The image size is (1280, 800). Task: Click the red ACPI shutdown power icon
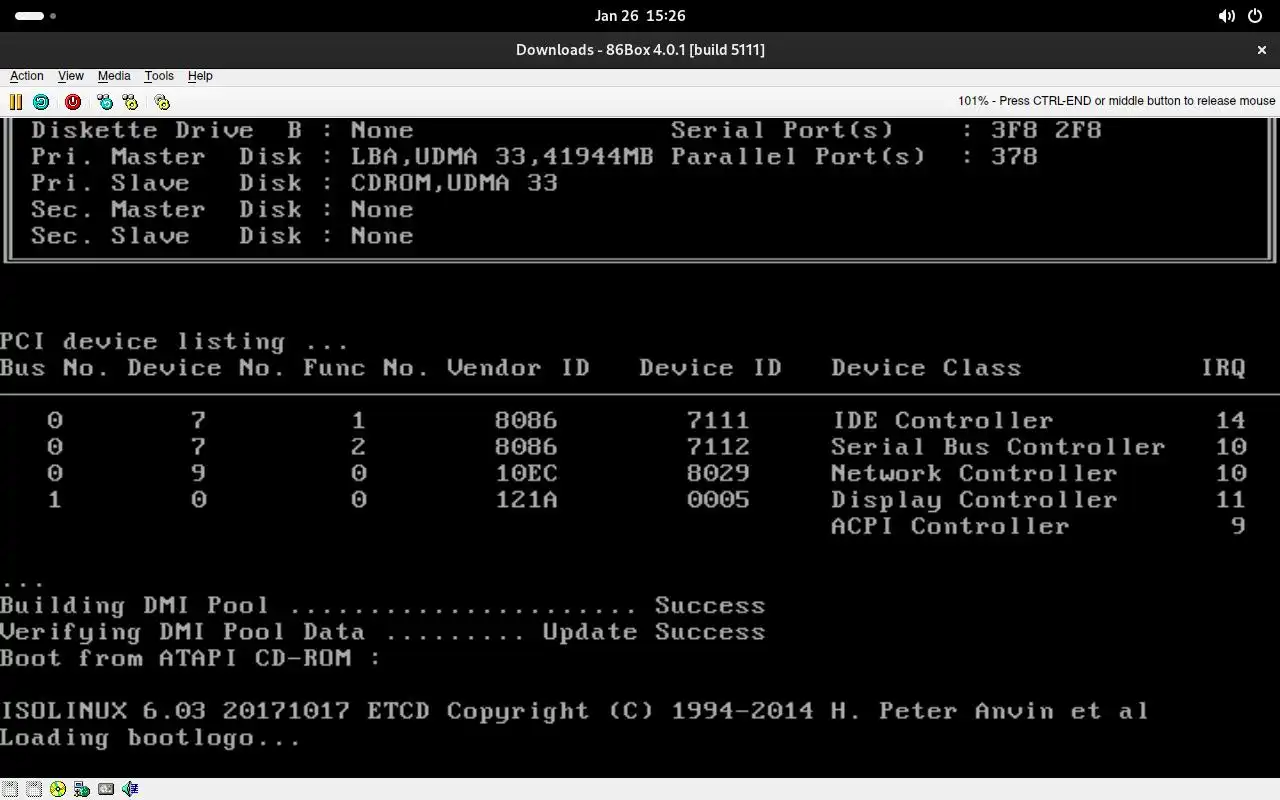coord(73,101)
